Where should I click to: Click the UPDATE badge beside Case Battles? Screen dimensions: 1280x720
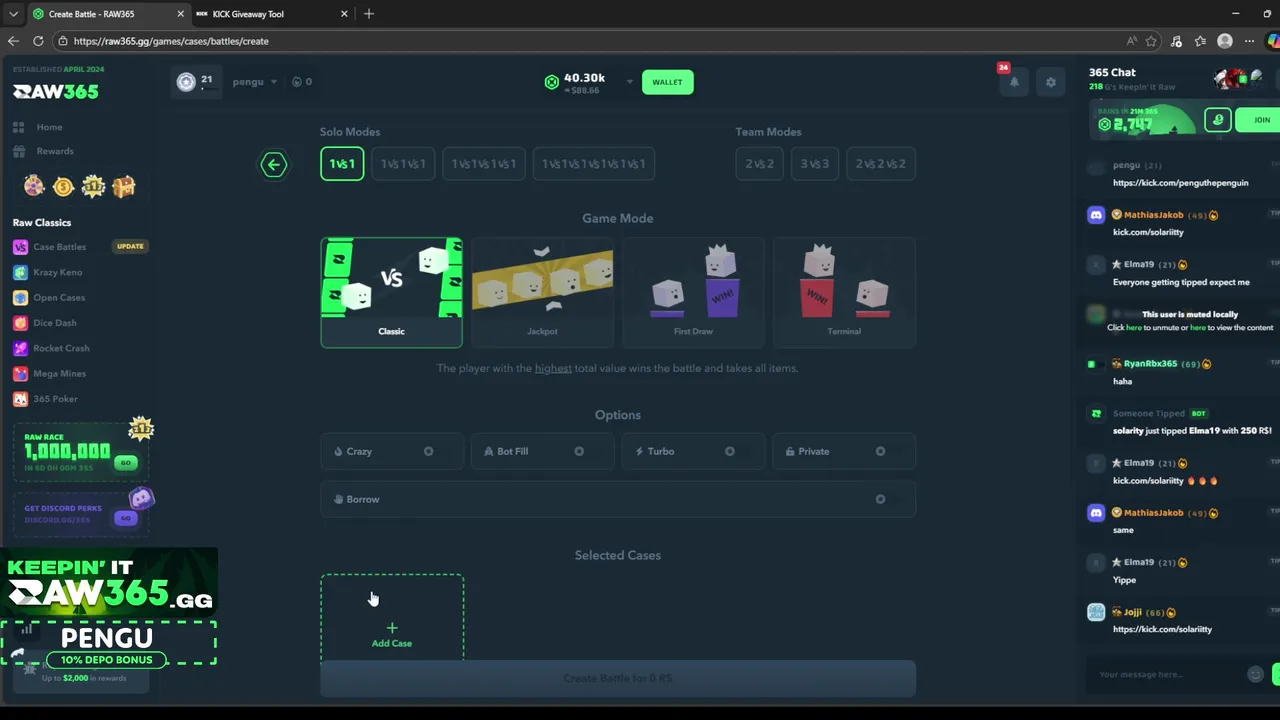pos(130,247)
